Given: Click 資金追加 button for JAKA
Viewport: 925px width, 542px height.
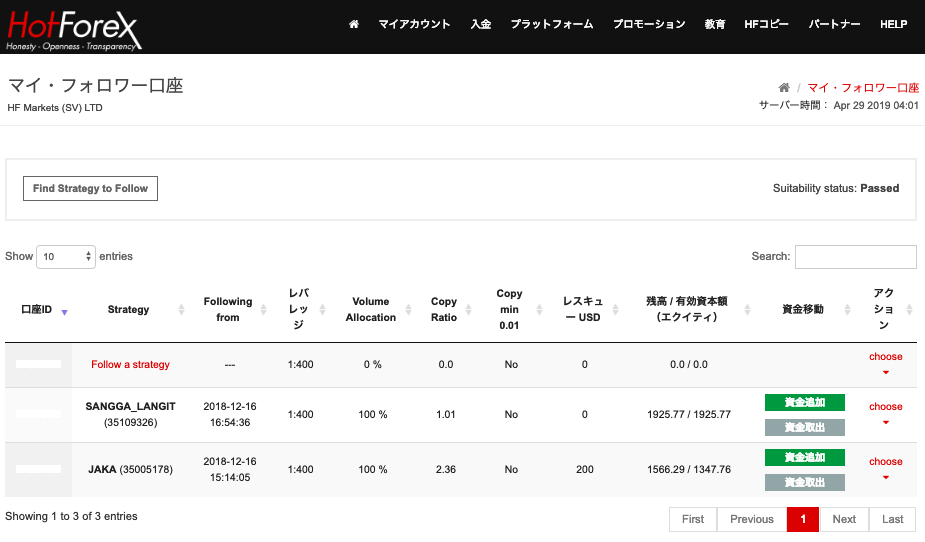Looking at the screenshot, I should coord(805,457).
